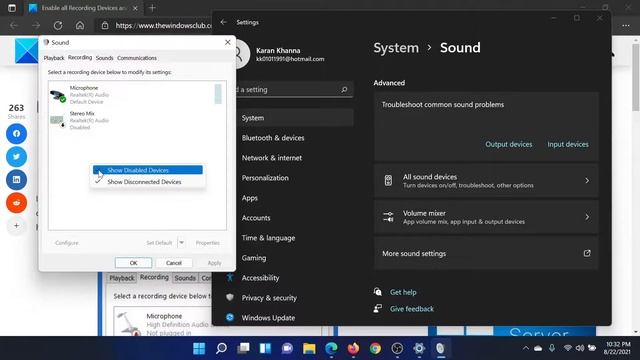Click the Settings back arrow
The width and height of the screenshot is (640, 360).
[223, 22]
